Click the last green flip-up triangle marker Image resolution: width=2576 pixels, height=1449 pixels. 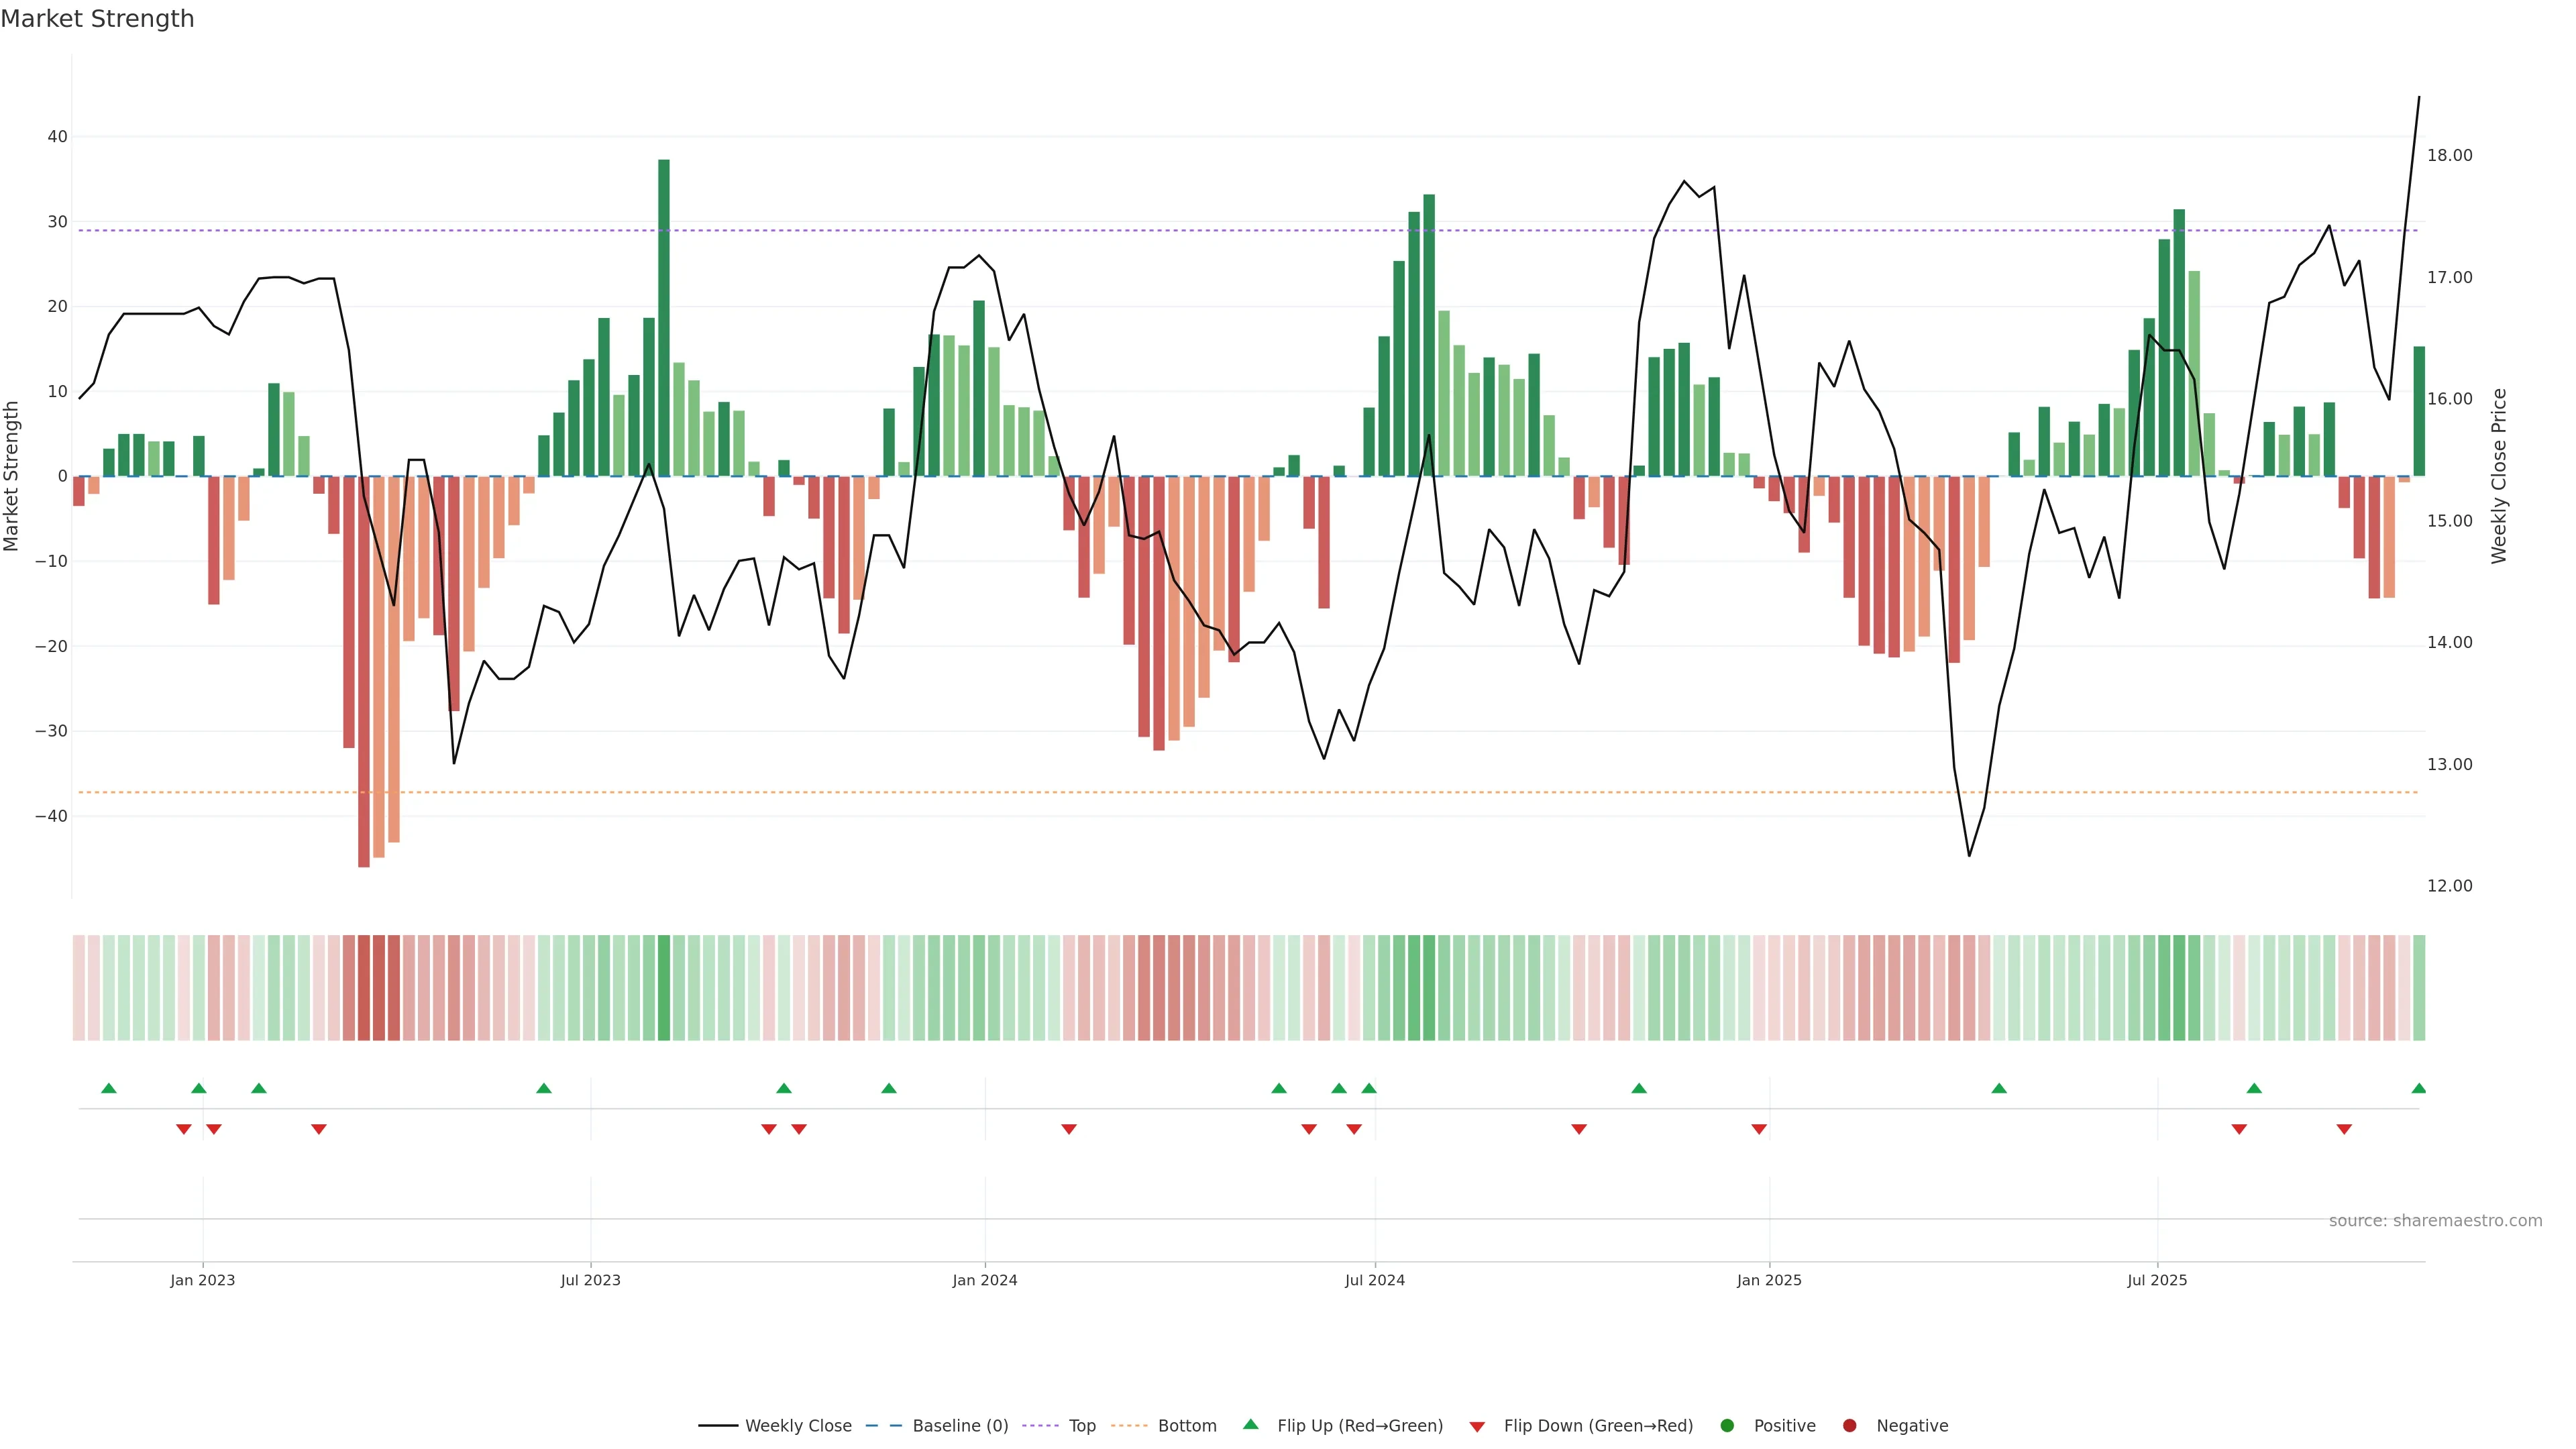click(x=2418, y=1088)
